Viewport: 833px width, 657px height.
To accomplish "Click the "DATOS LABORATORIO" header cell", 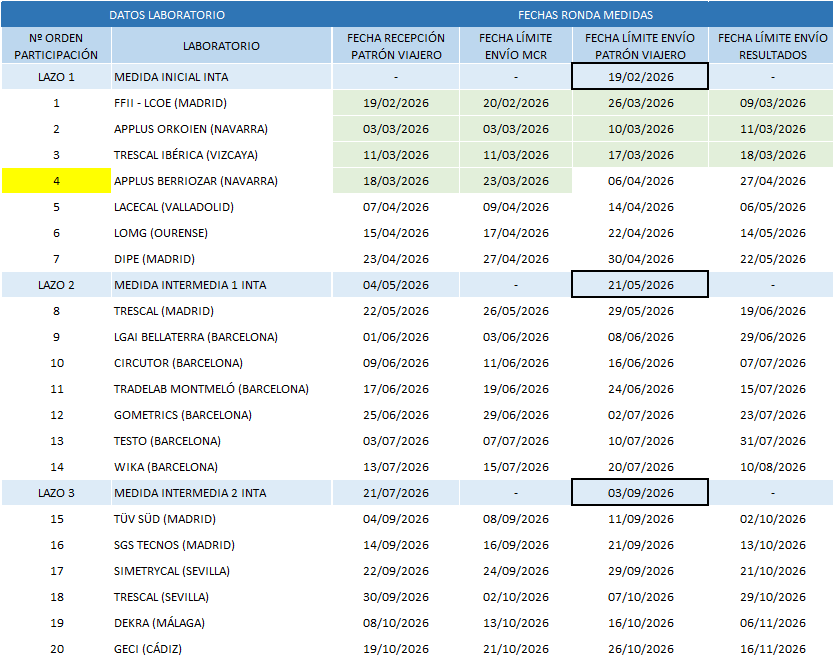I will coord(166,15).
